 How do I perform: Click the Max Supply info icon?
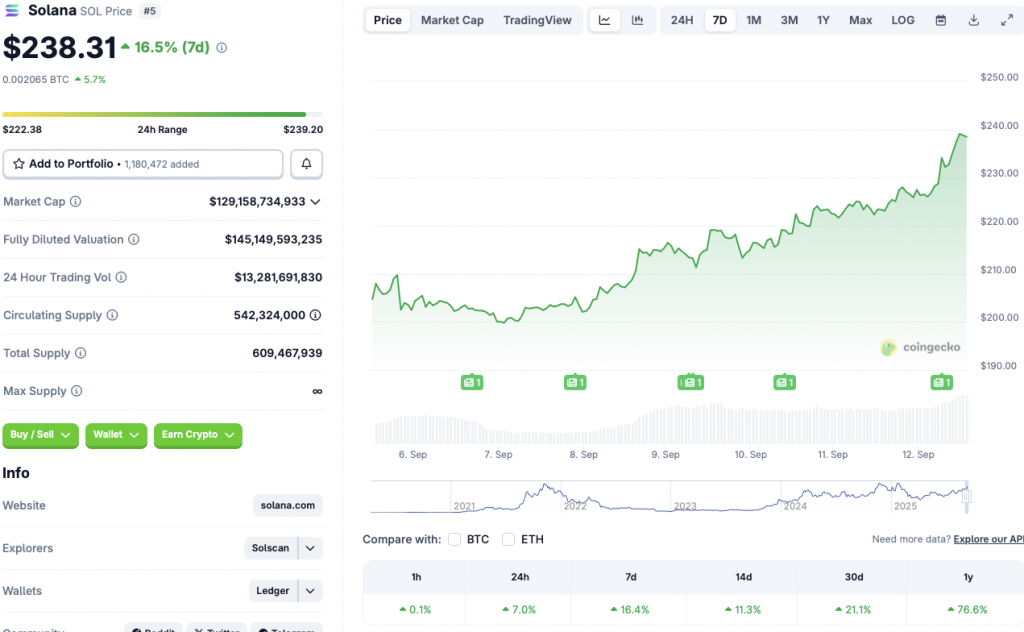[76, 390]
